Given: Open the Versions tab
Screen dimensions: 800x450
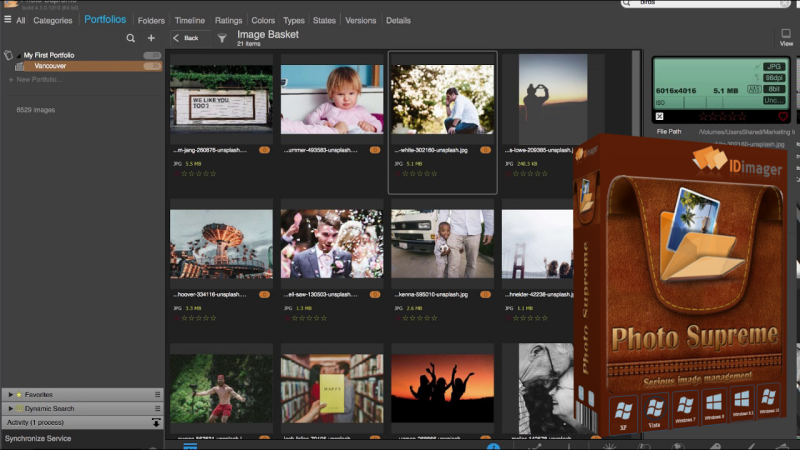Looking at the screenshot, I should tap(360, 21).
